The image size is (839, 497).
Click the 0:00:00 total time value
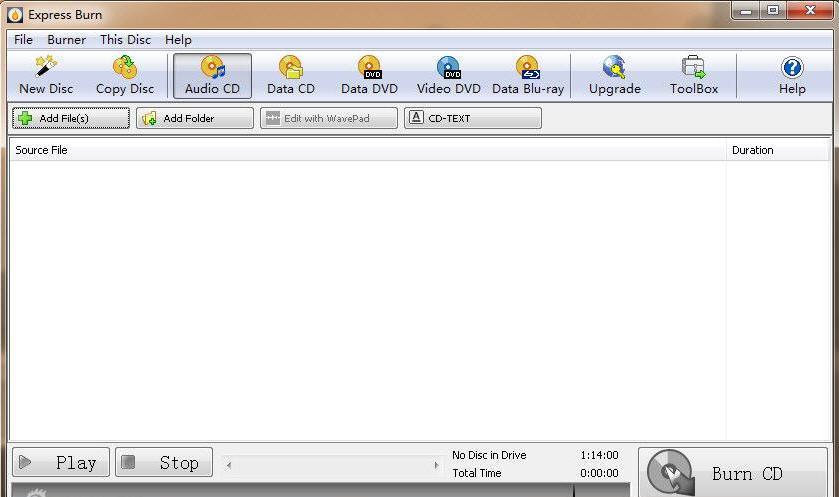click(x=599, y=473)
